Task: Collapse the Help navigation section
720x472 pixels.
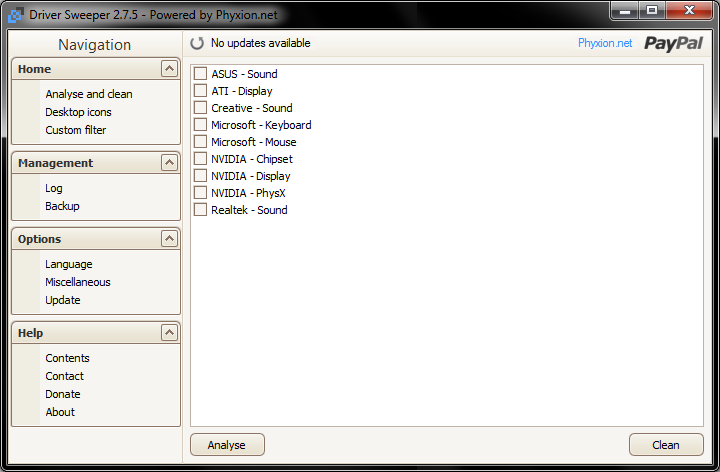Action: [x=169, y=332]
